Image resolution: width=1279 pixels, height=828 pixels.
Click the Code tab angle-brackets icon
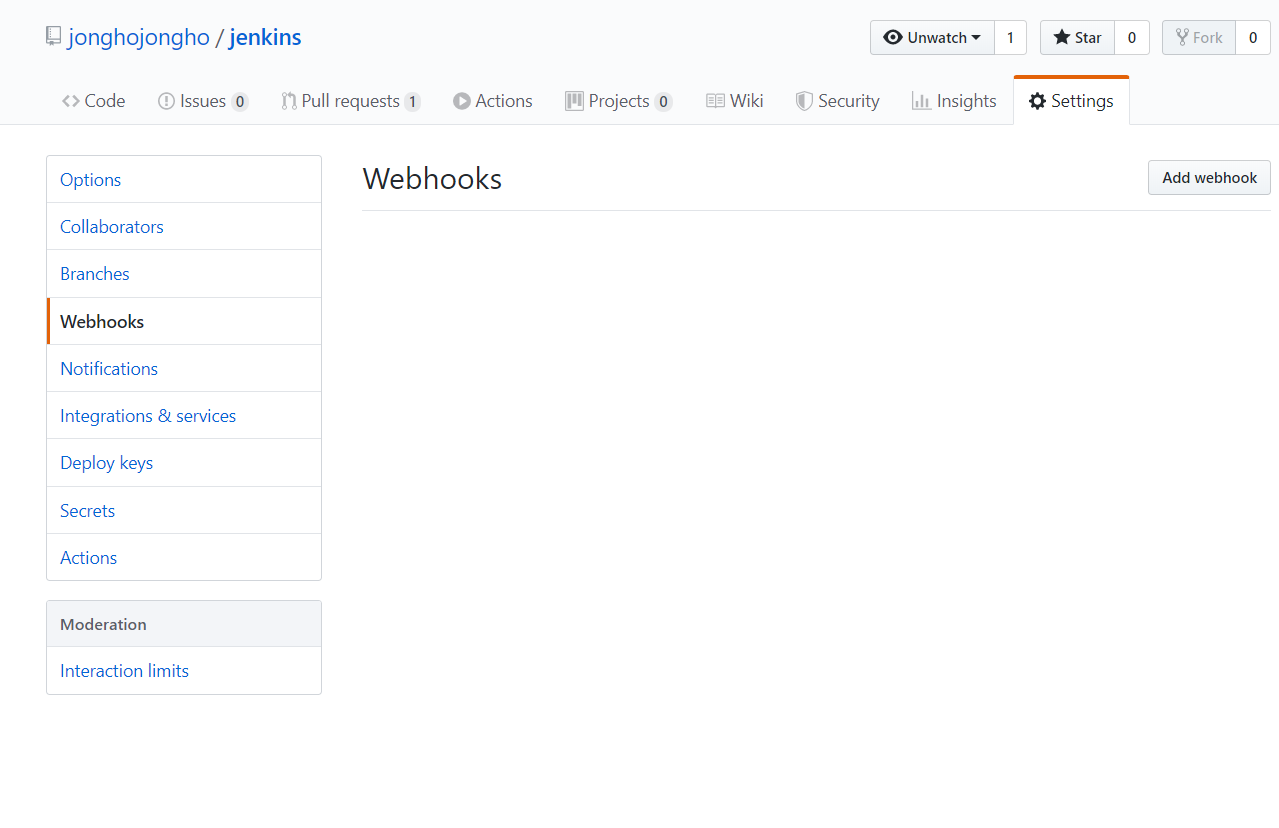pos(71,101)
